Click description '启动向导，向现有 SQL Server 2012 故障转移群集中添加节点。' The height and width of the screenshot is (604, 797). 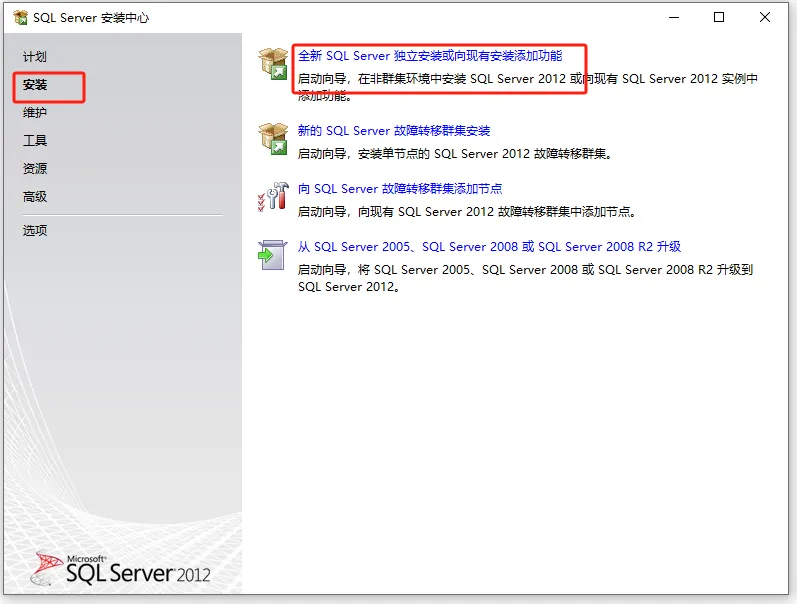[467, 212]
